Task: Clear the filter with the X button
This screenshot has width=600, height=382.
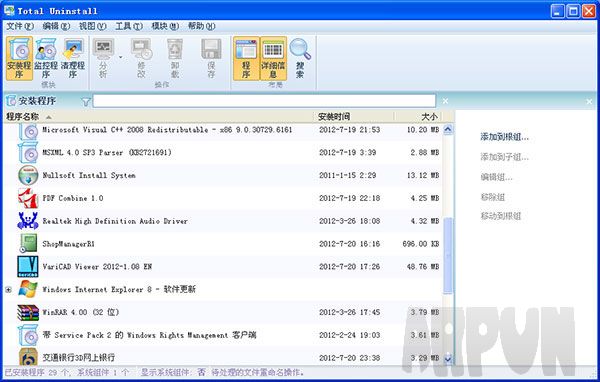Action: [445, 101]
